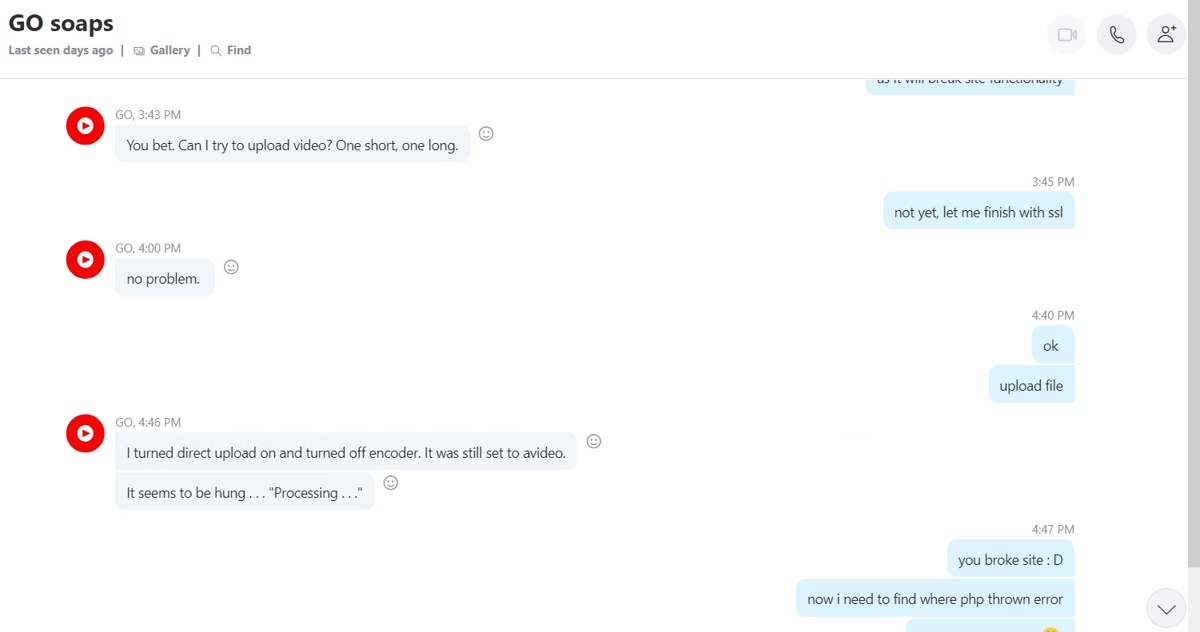The image size is (1200, 632).
Task: React to the 'Processing' message with an emoji
Action: [390, 482]
